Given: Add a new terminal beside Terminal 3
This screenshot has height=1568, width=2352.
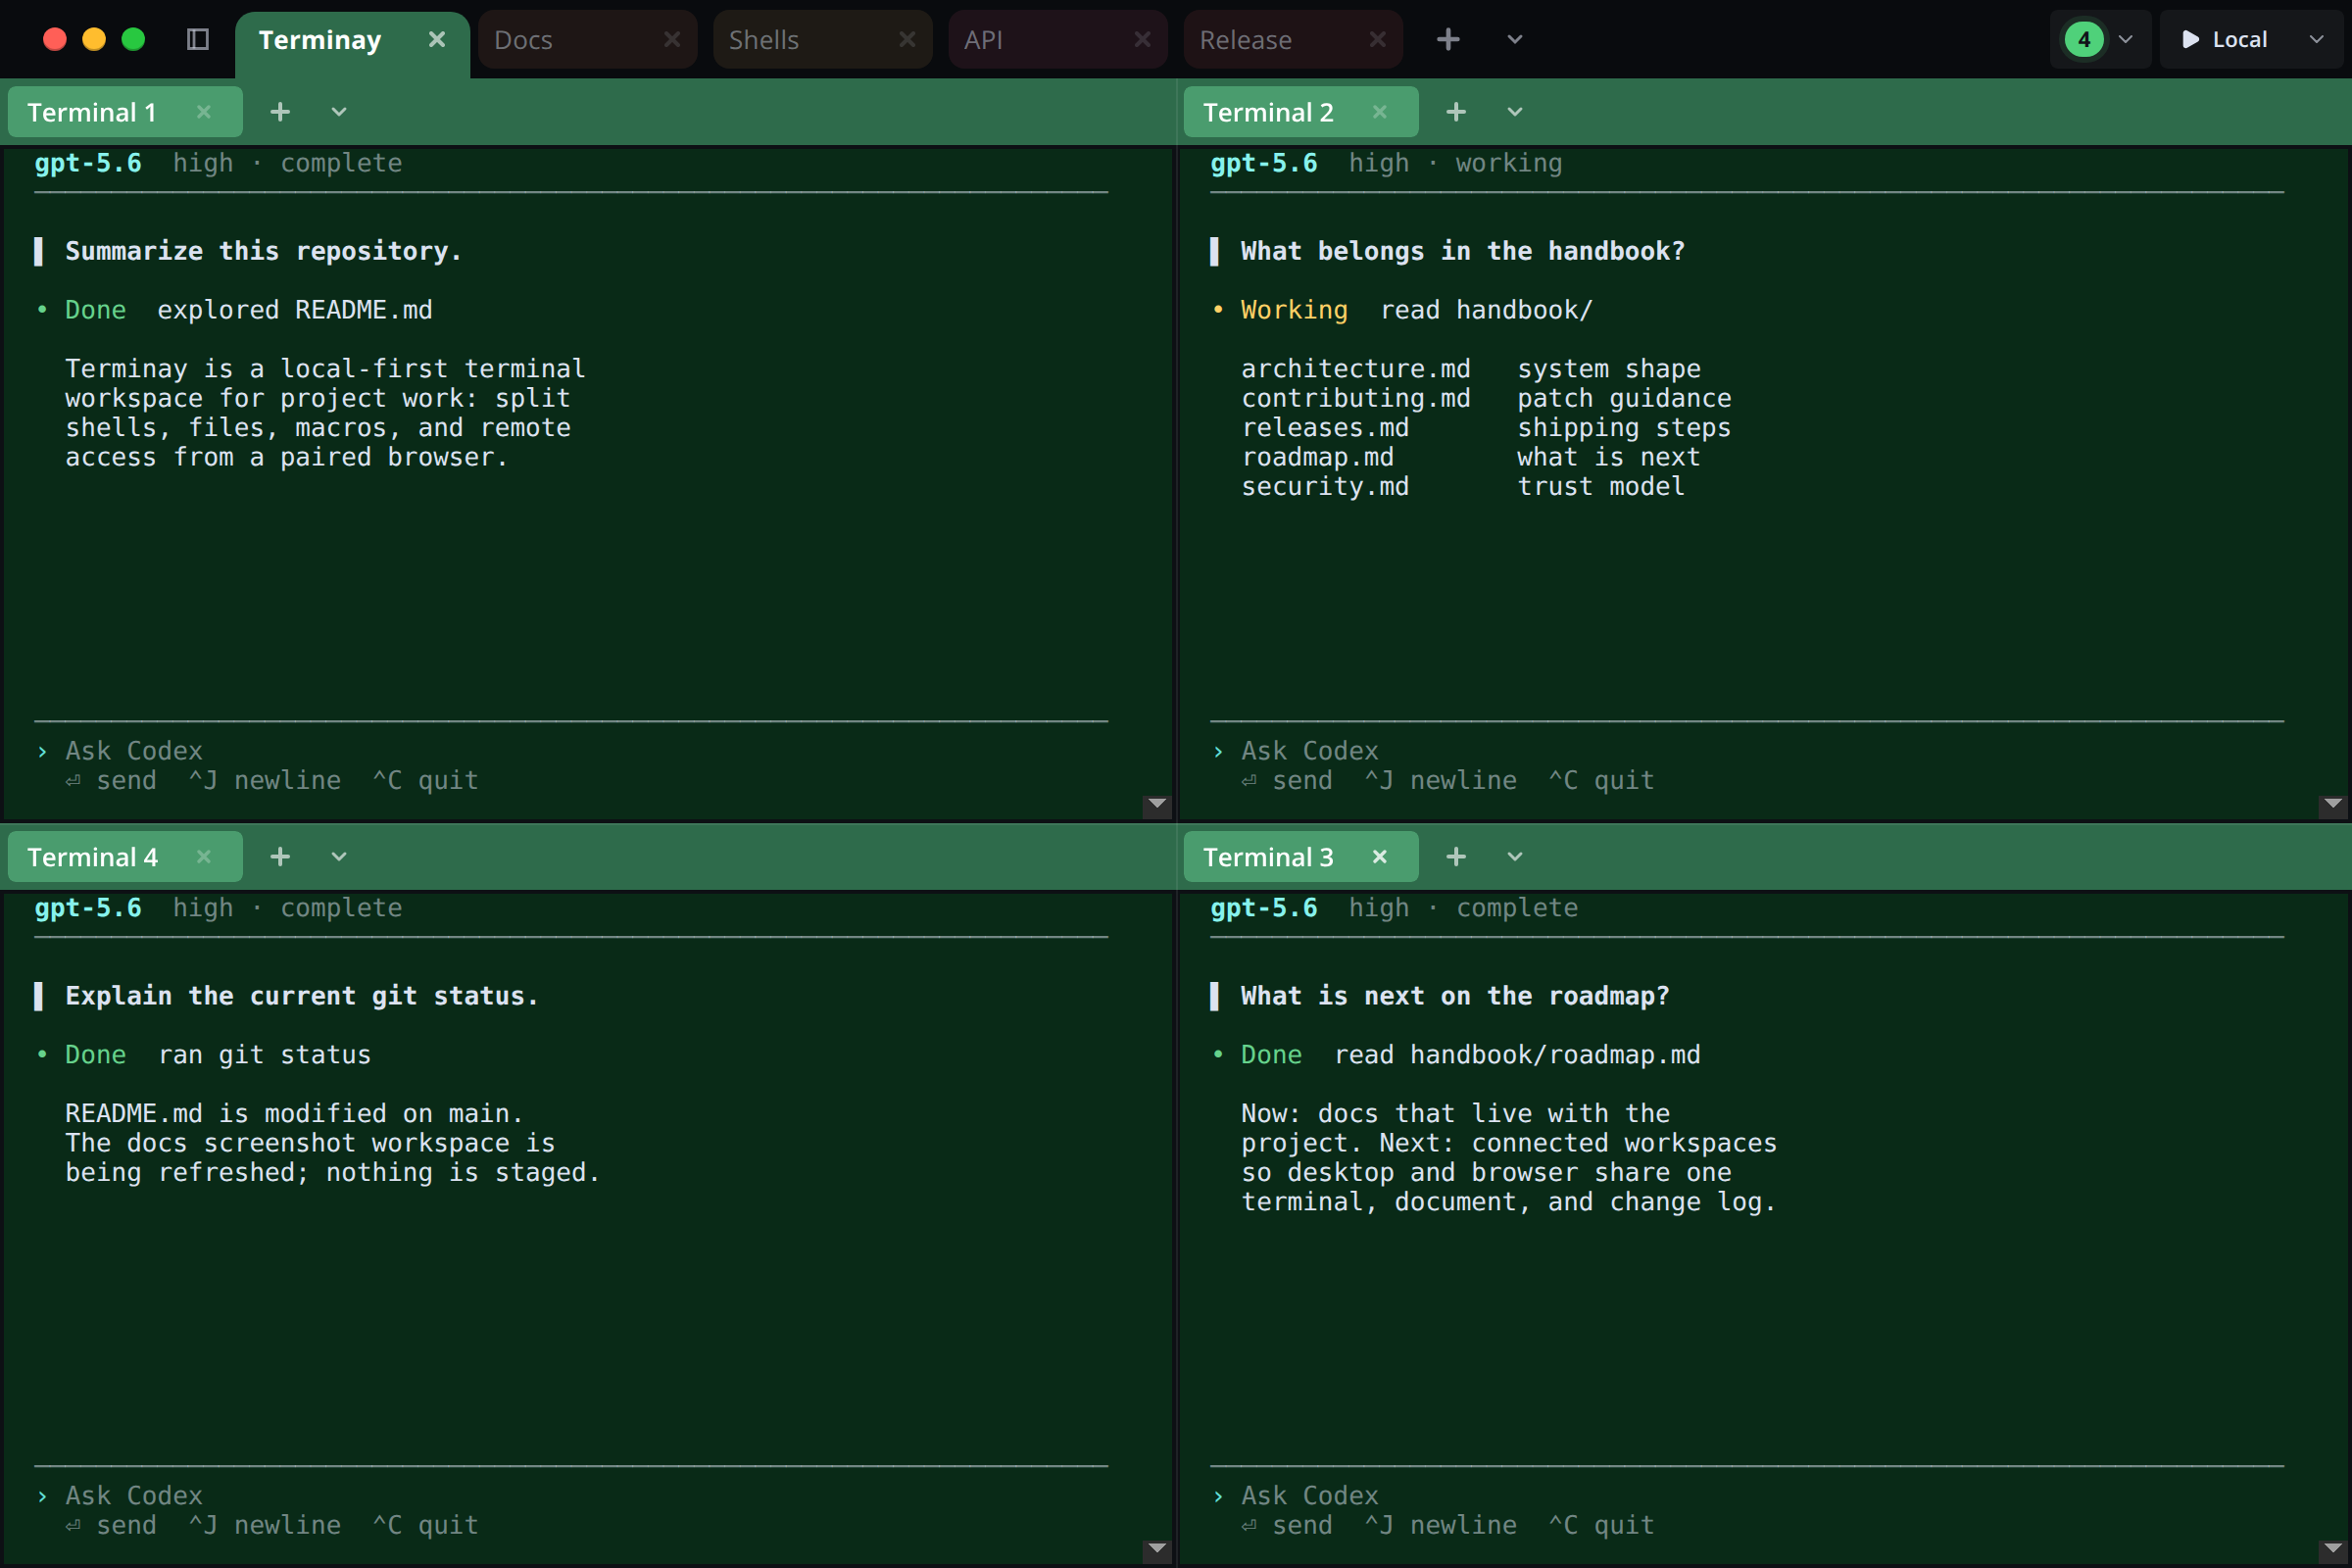Looking at the screenshot, I should [x=1456, y=857].
